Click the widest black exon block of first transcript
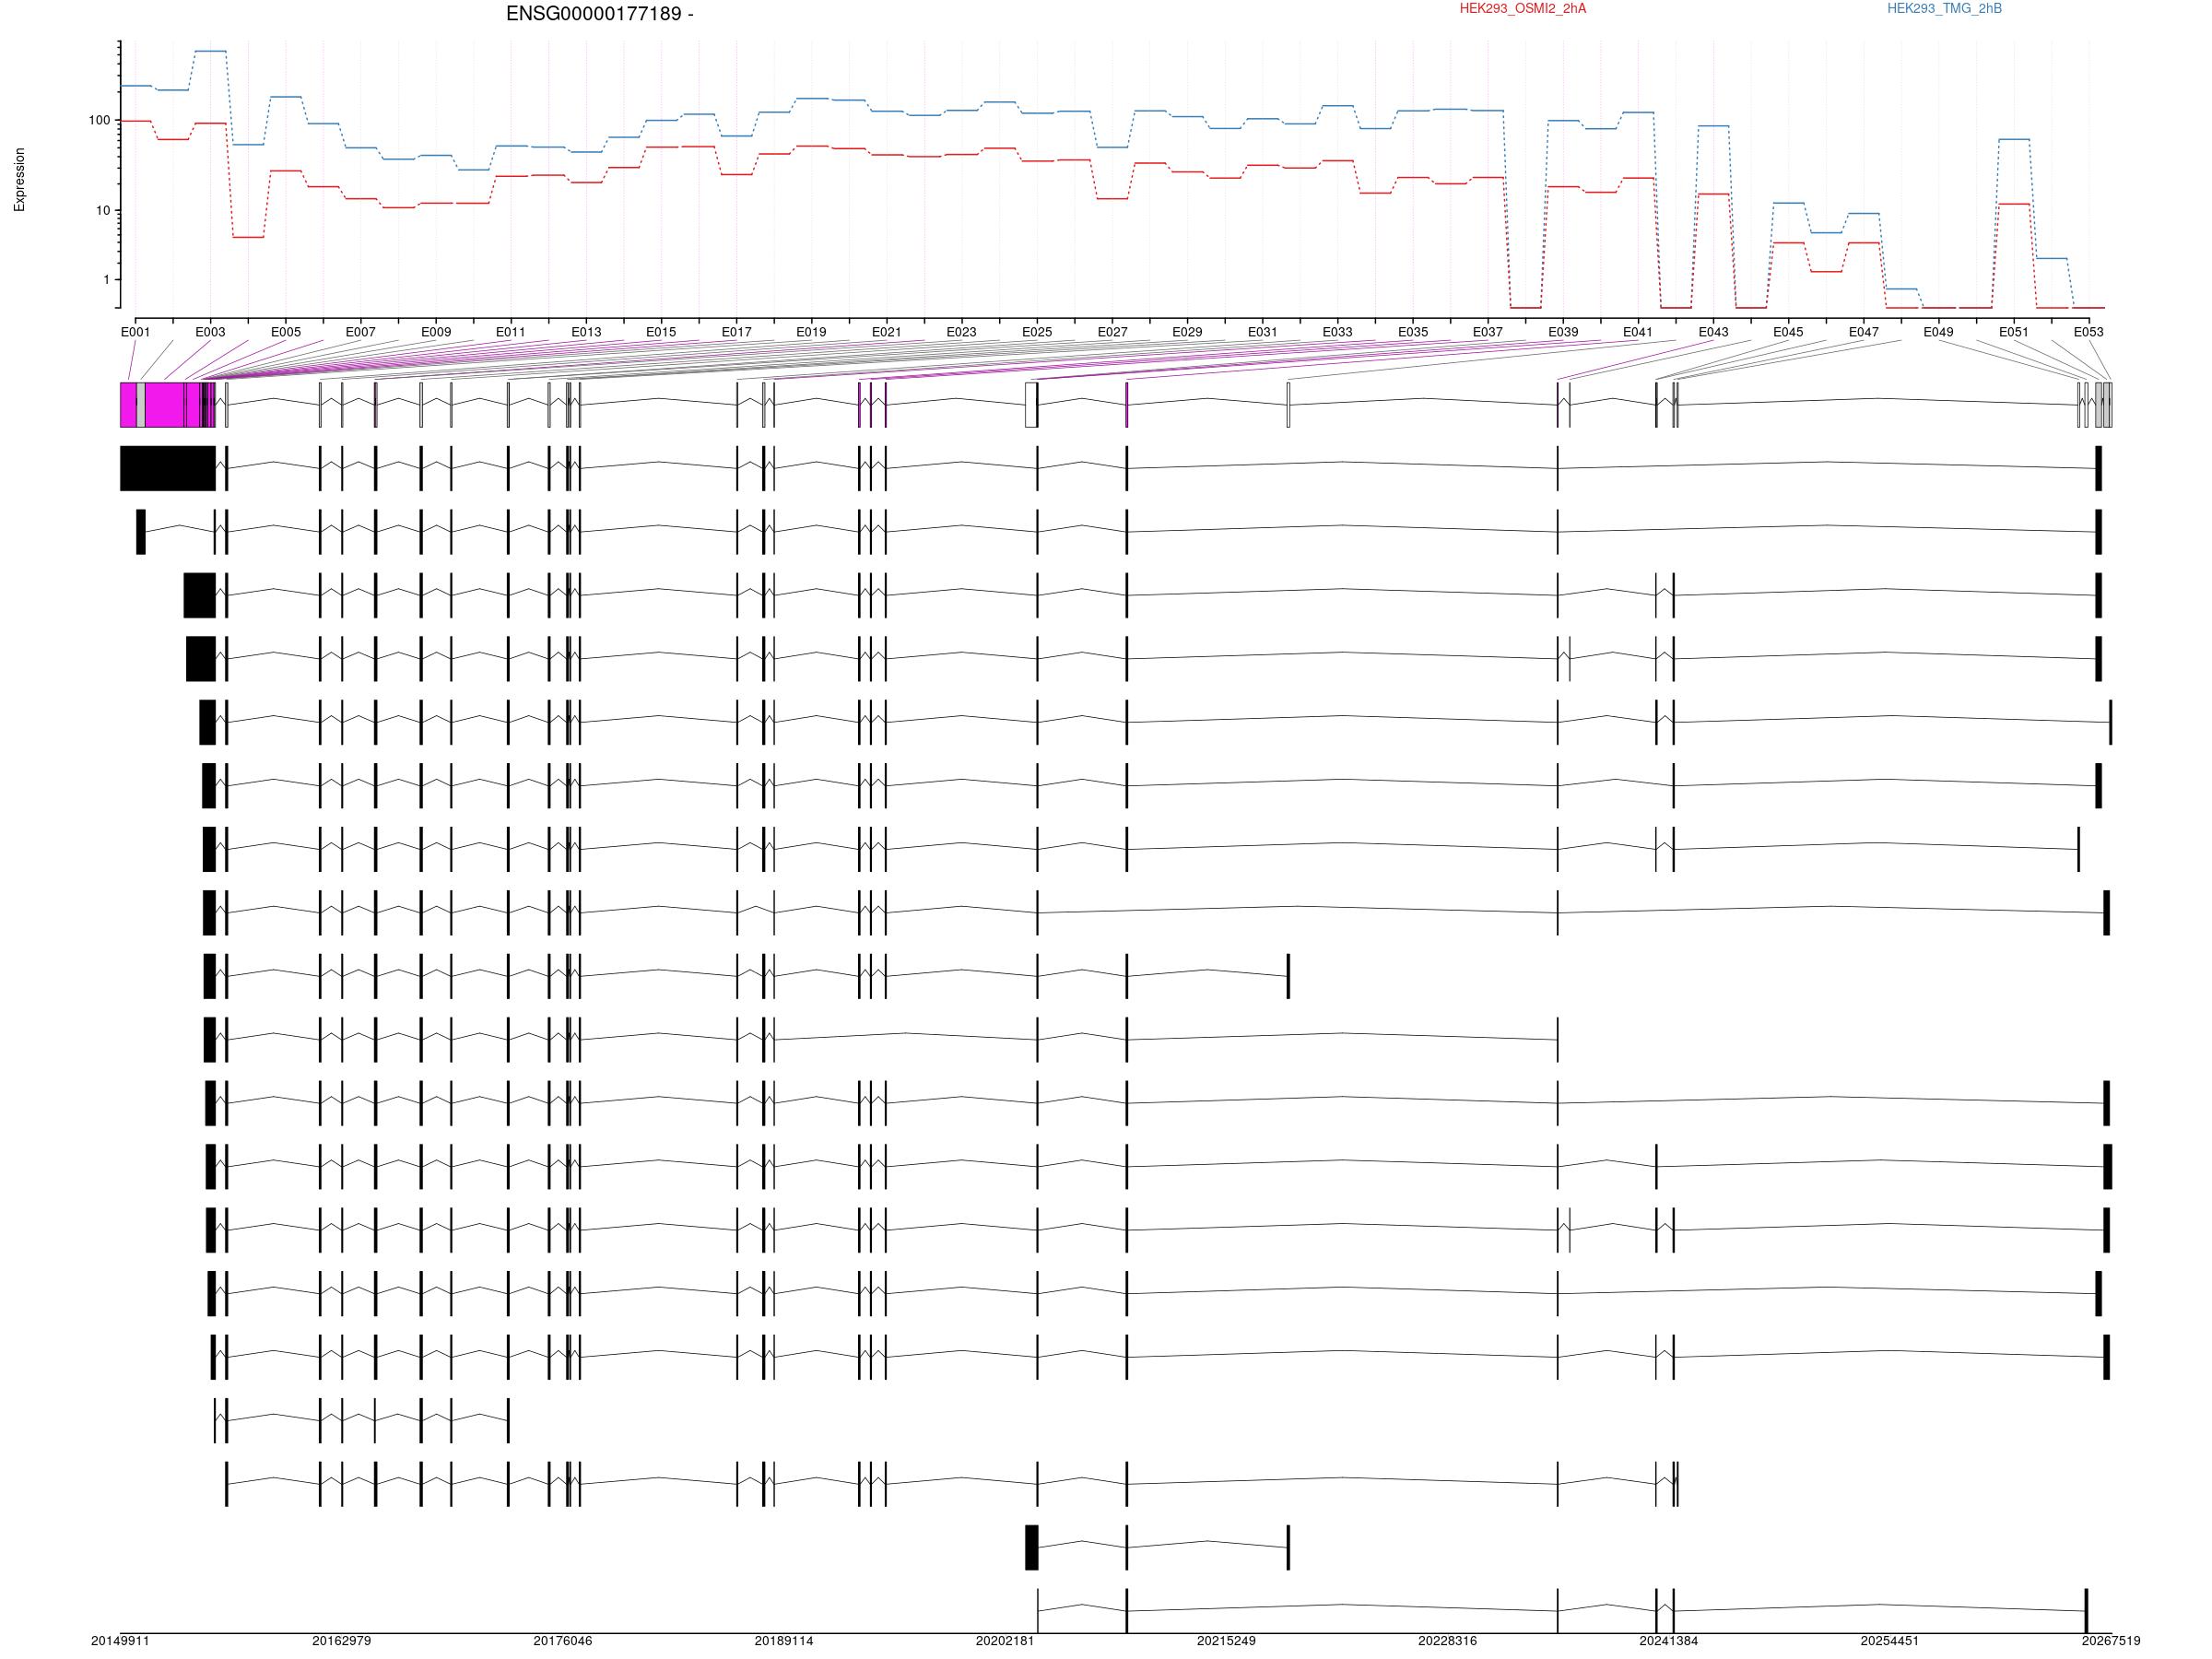The image size is (2212, 1659). (168, 468)
